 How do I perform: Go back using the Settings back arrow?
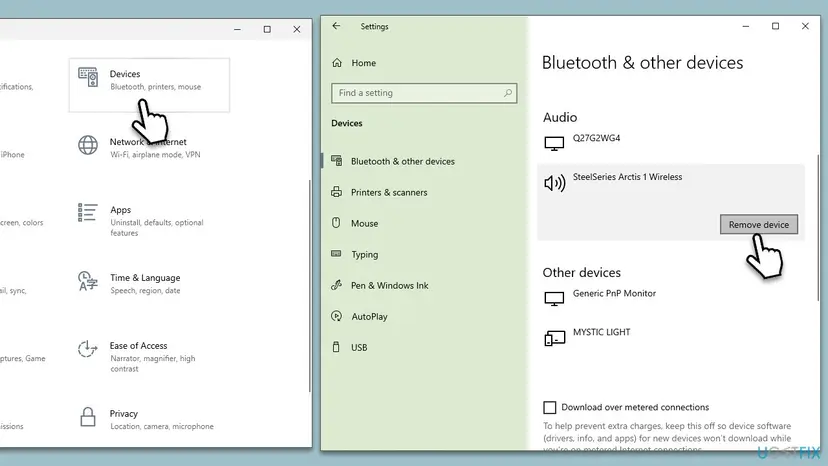(336, 26)
